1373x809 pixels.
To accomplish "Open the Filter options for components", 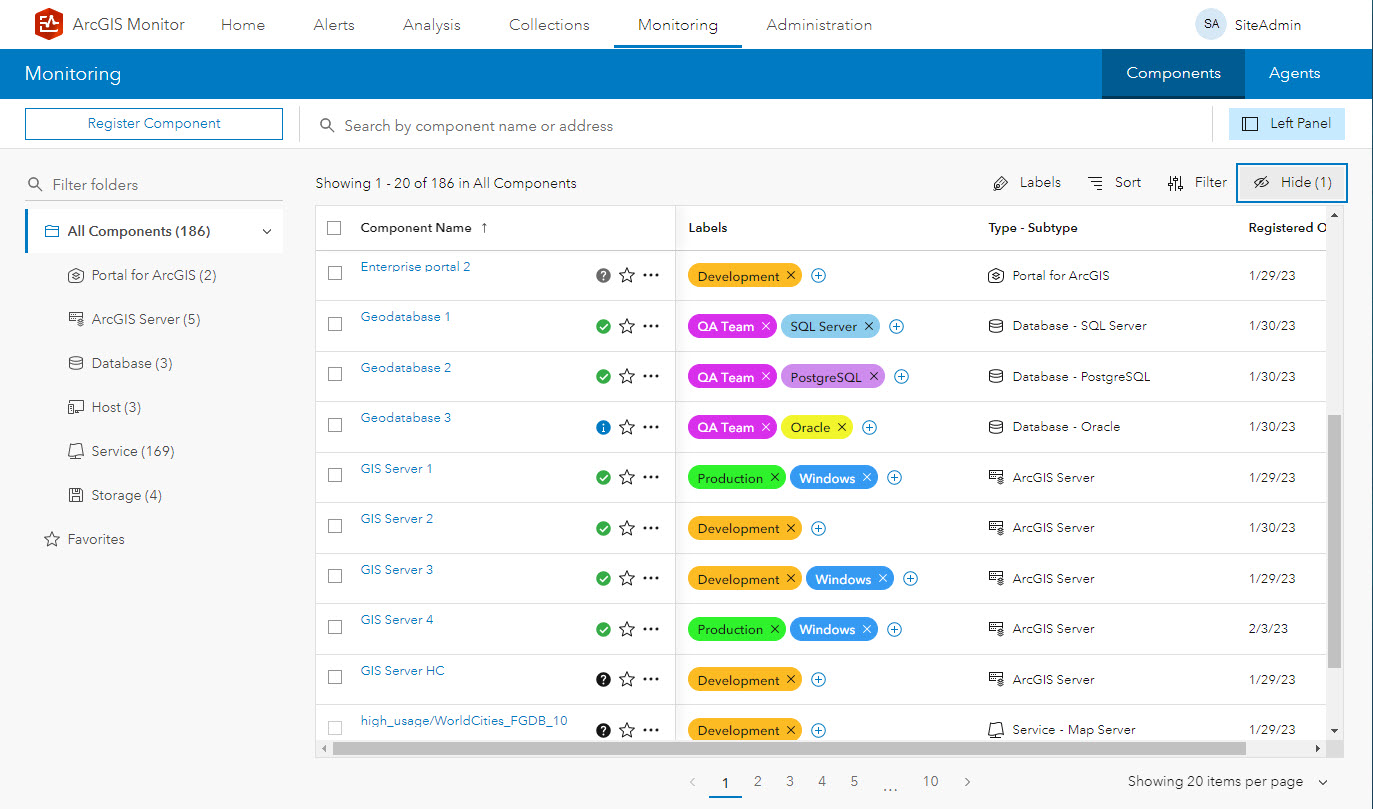I will pyautogui.click(x=1196, y=182).
